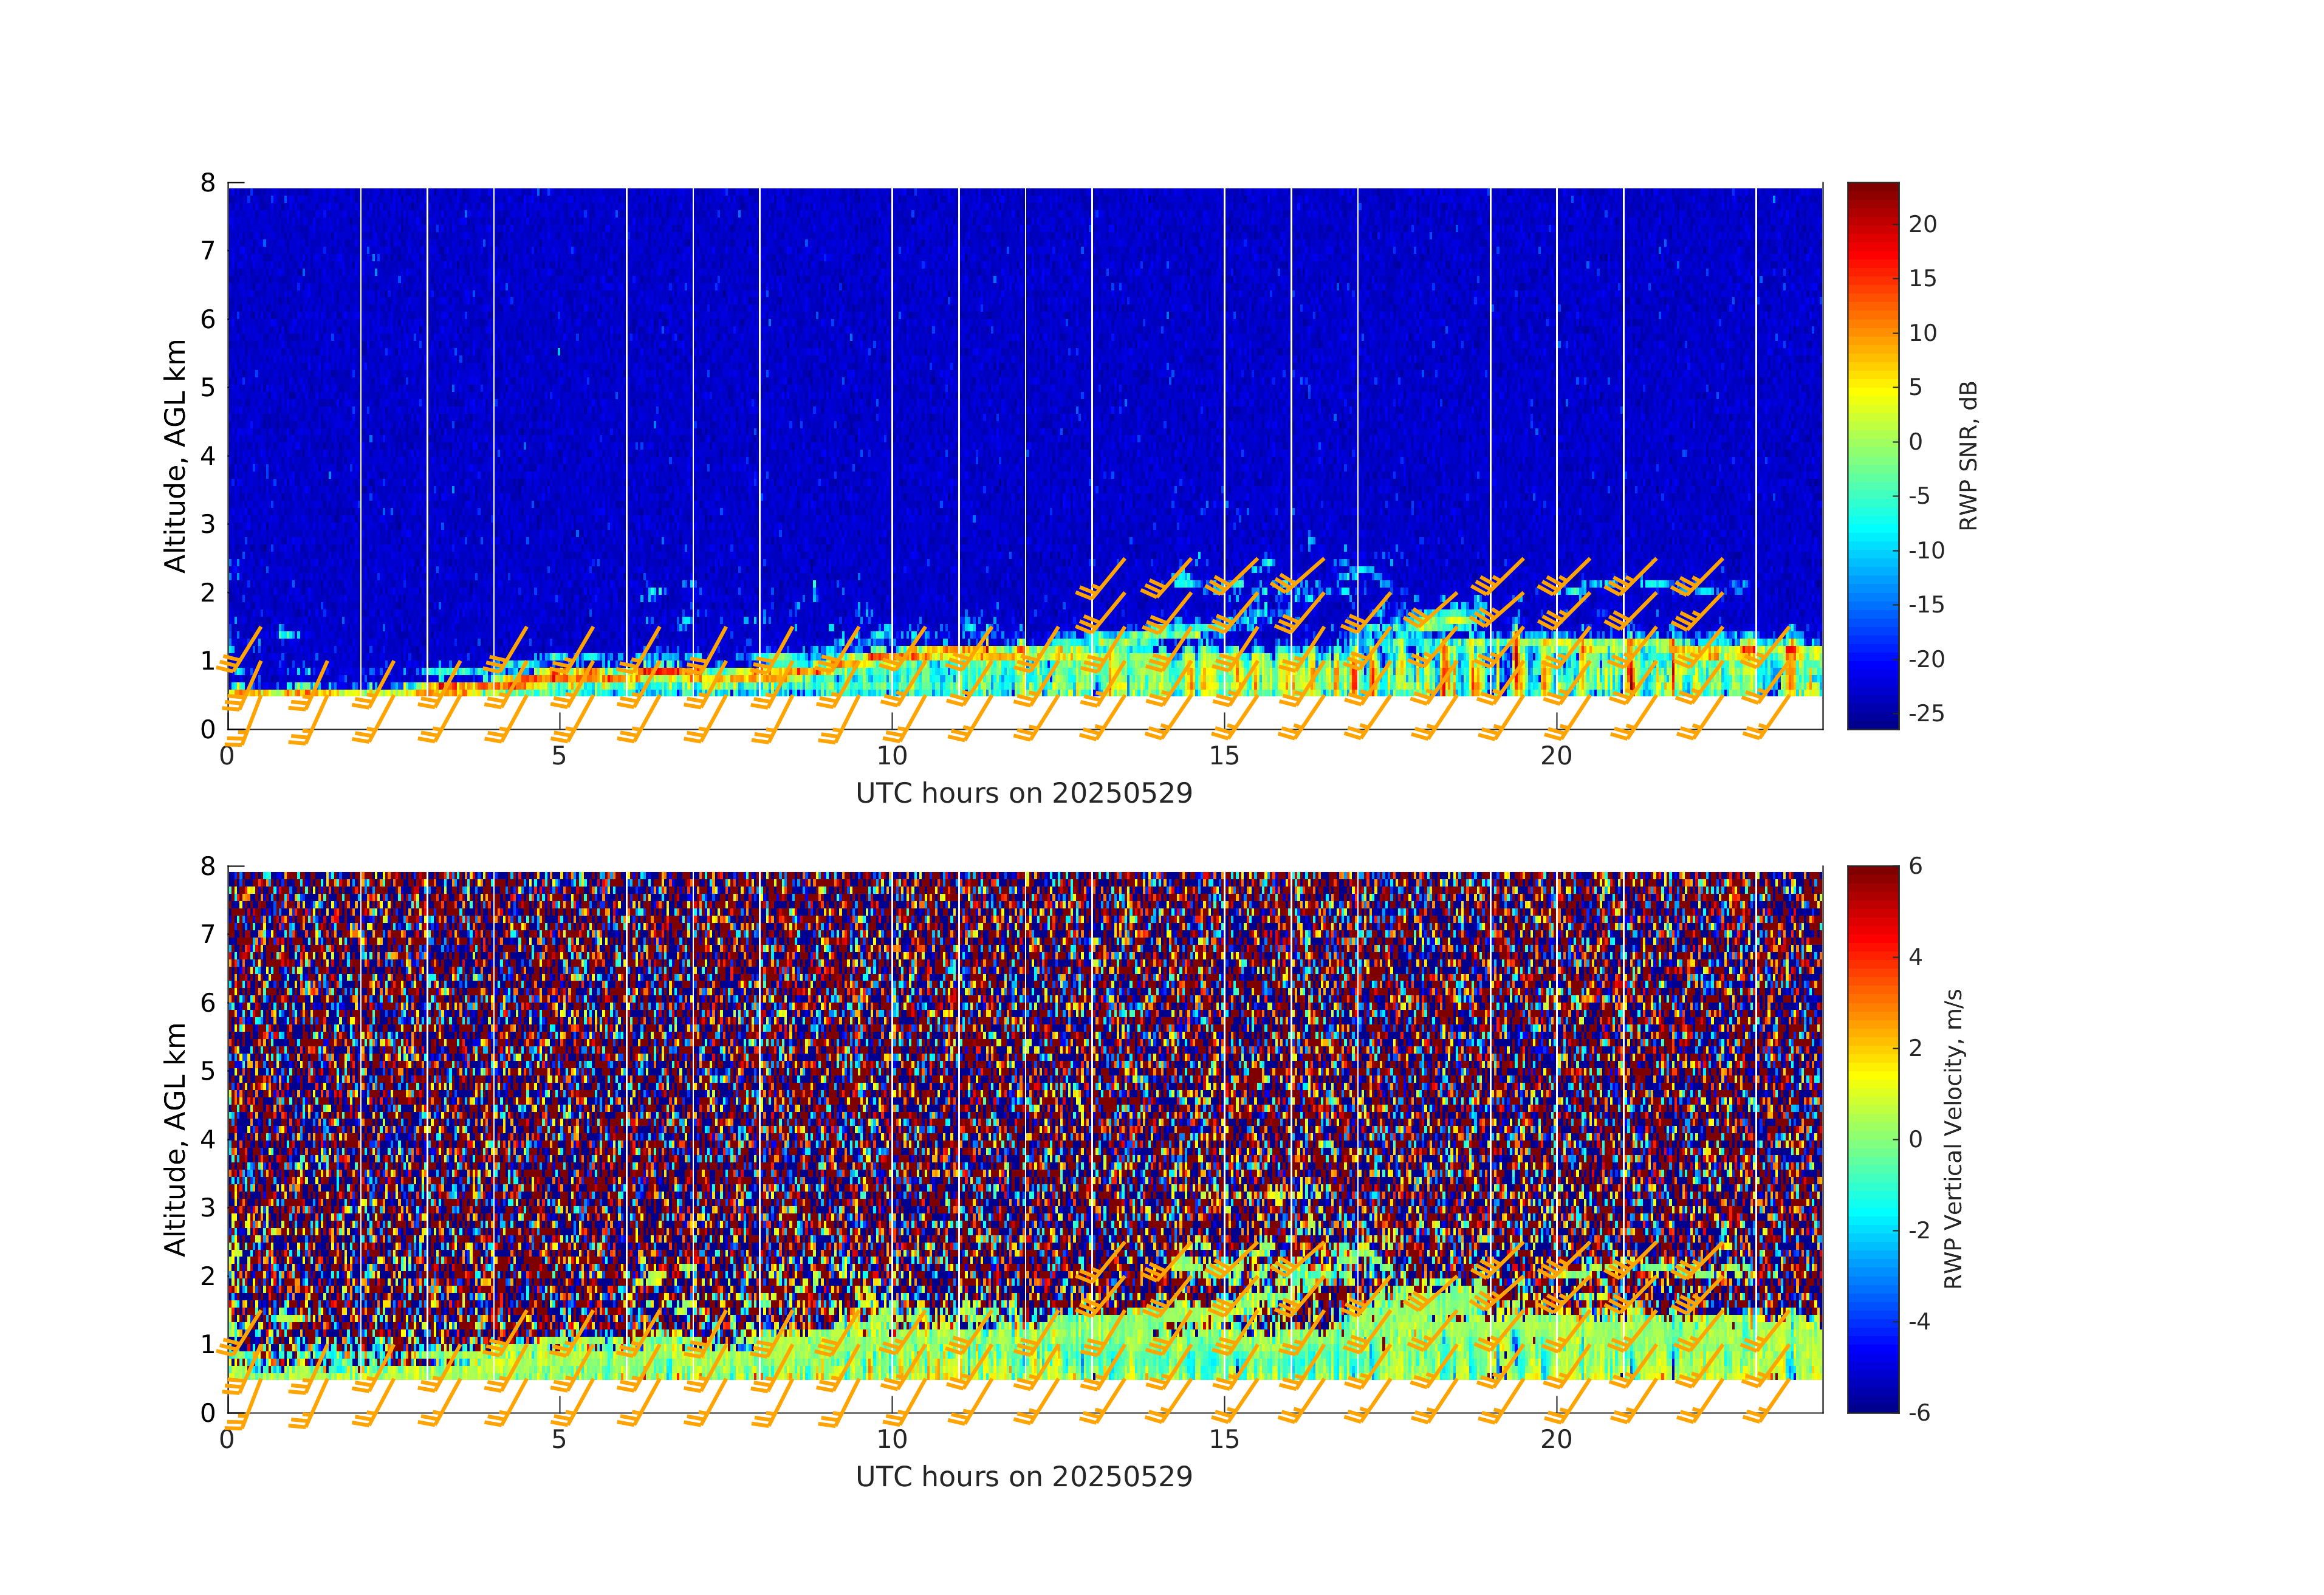This screenshot has width=2324, height=1595.
Task: Click the '4' altitude tick on the bottom plot
Action: click(208, 1139)
